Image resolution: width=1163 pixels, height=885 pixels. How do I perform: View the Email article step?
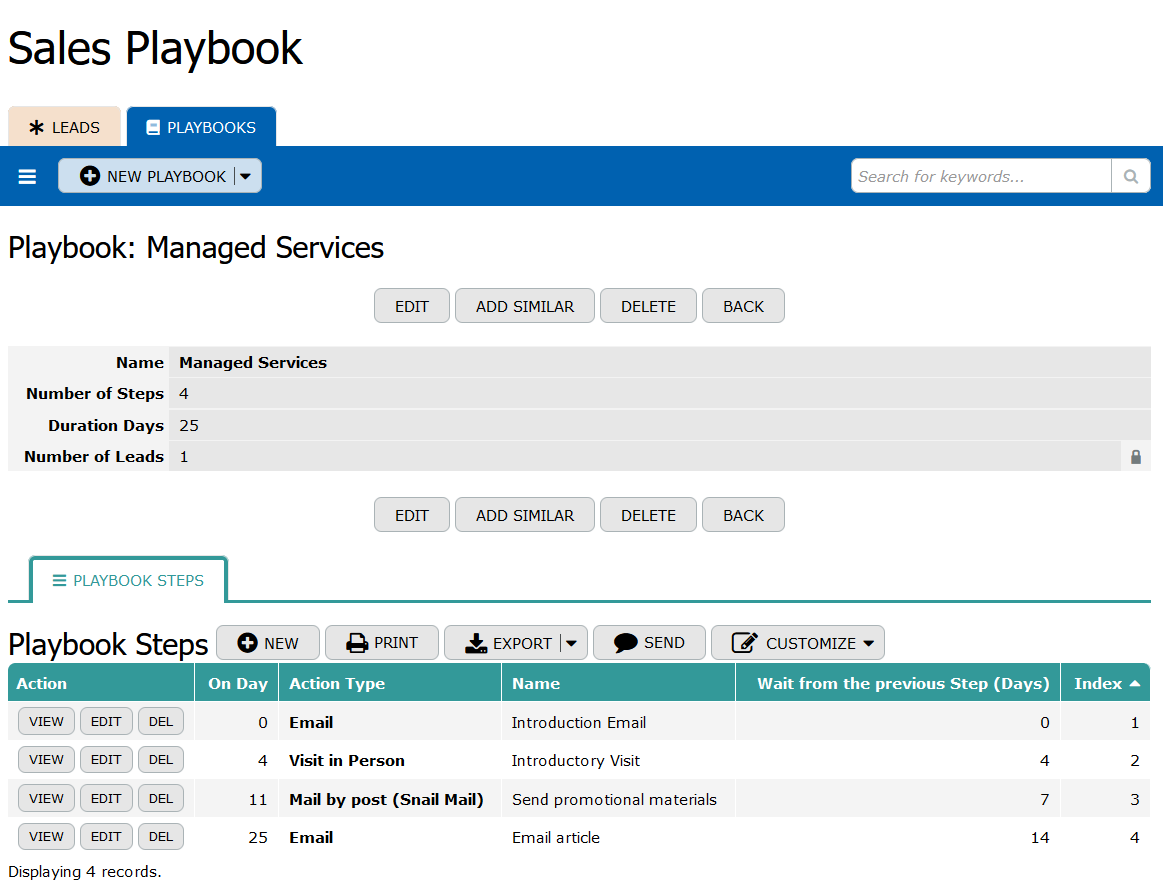[x=46, y=837]
